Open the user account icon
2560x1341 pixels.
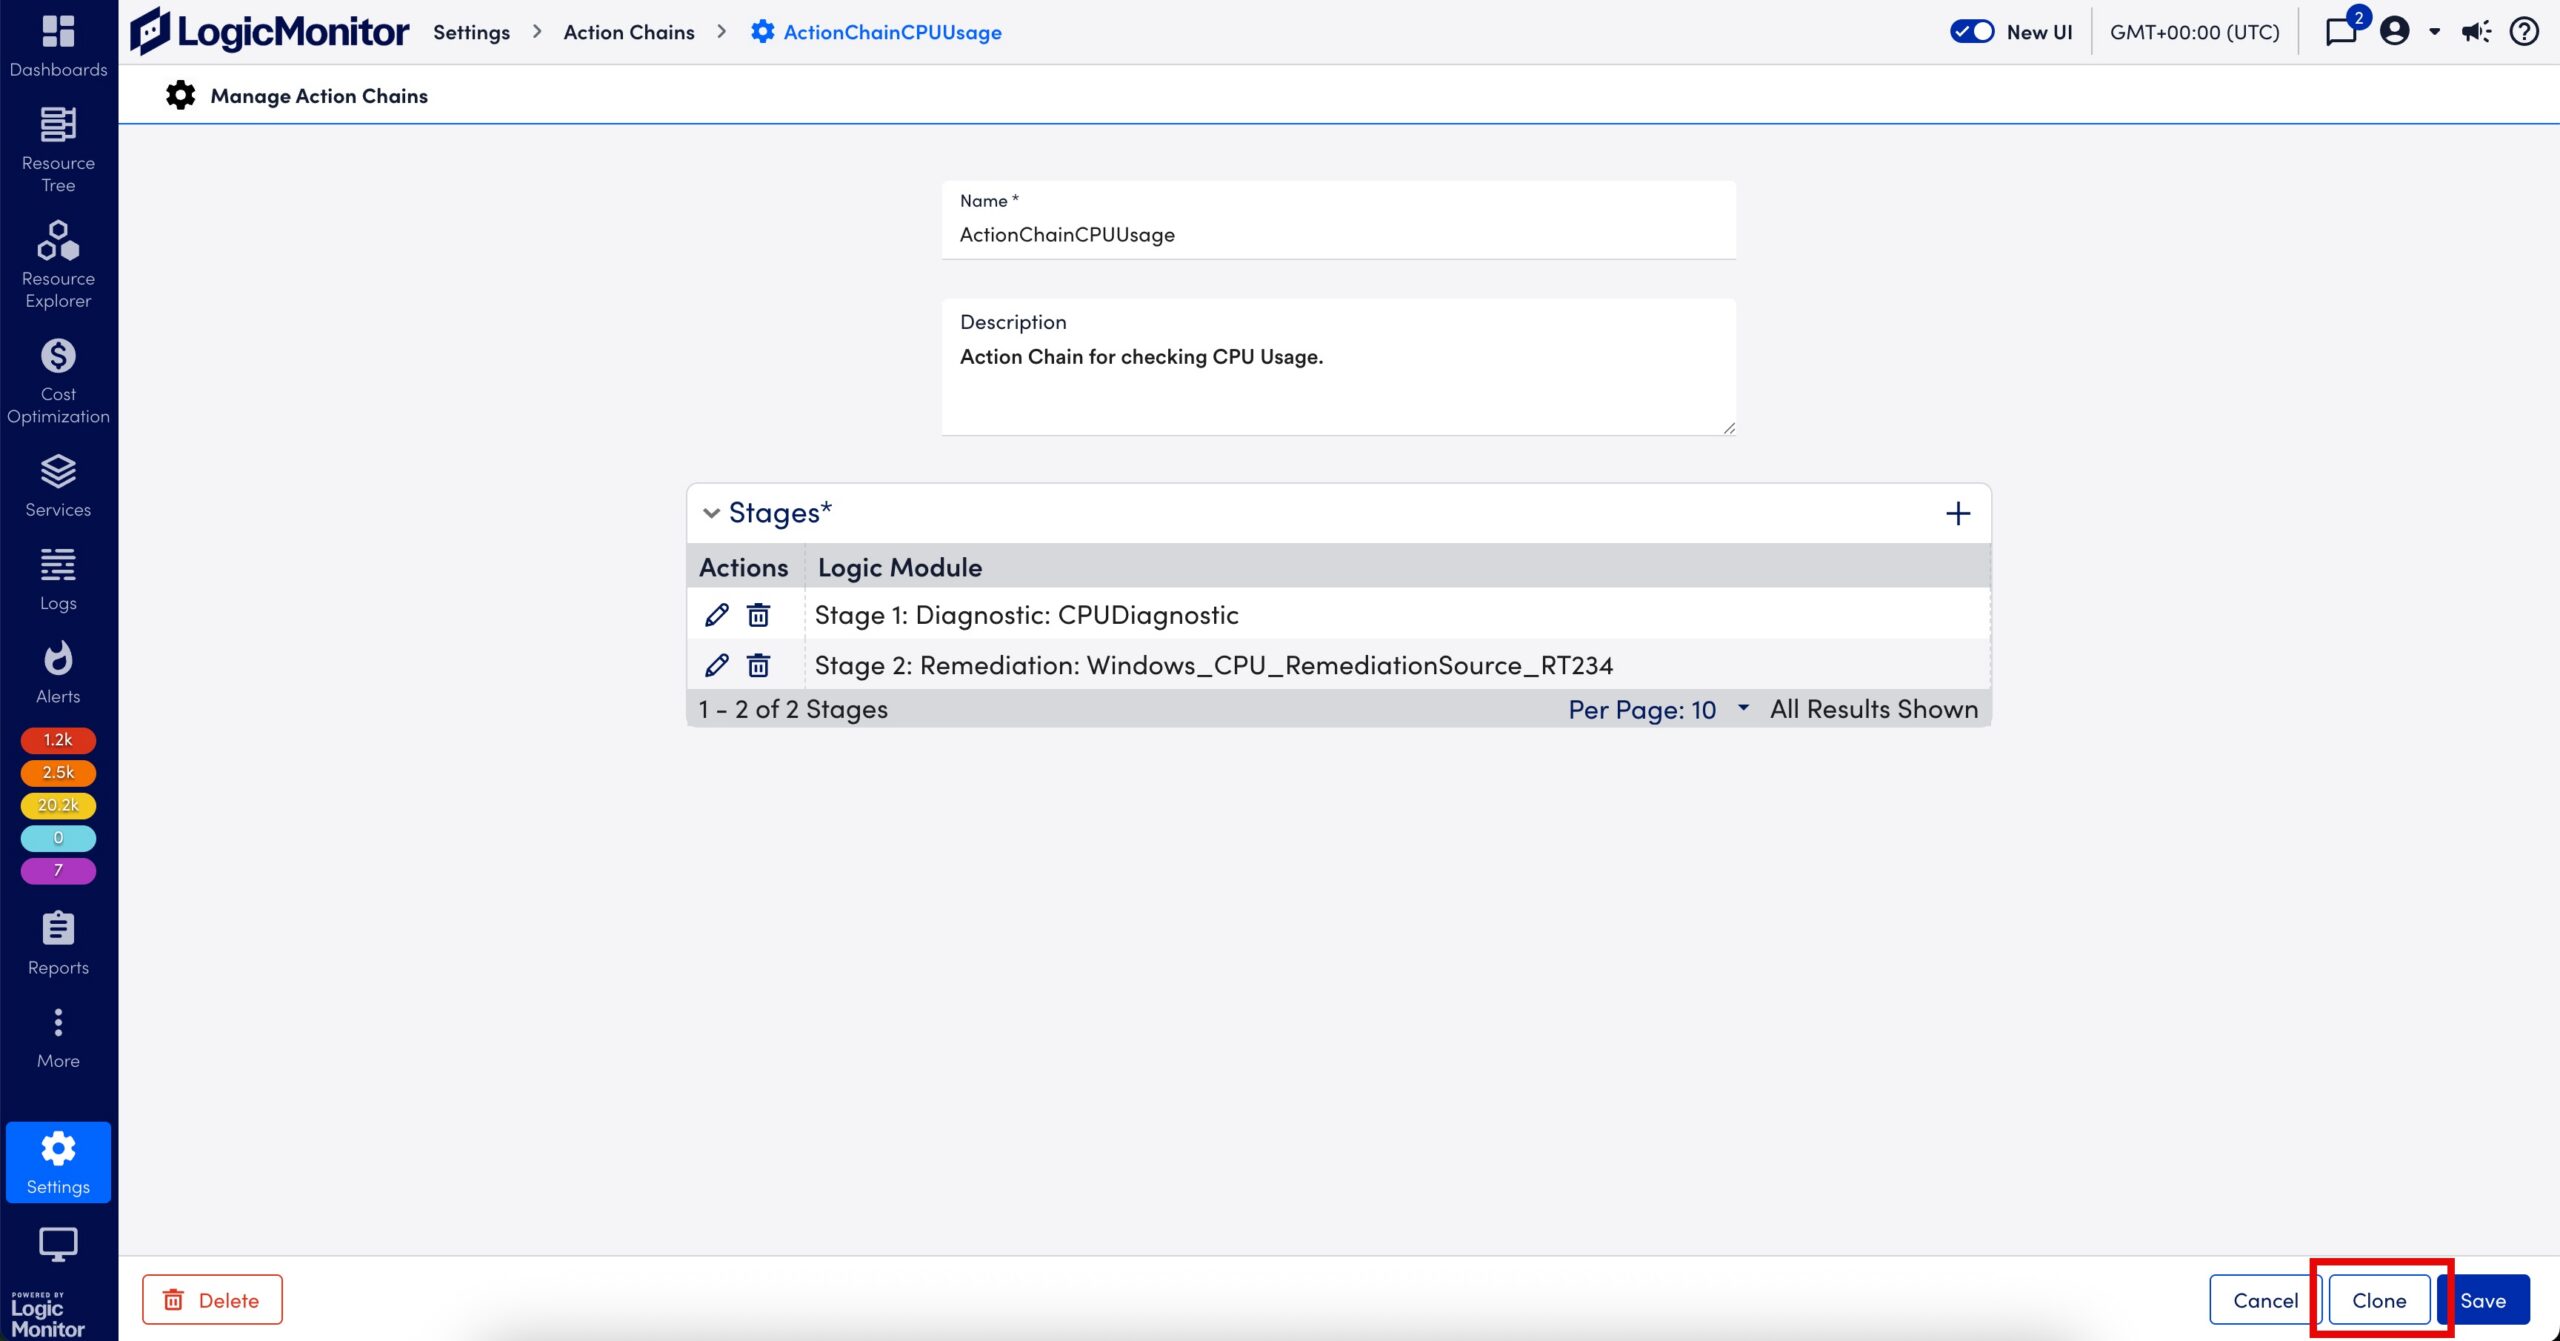(2394, 32)
